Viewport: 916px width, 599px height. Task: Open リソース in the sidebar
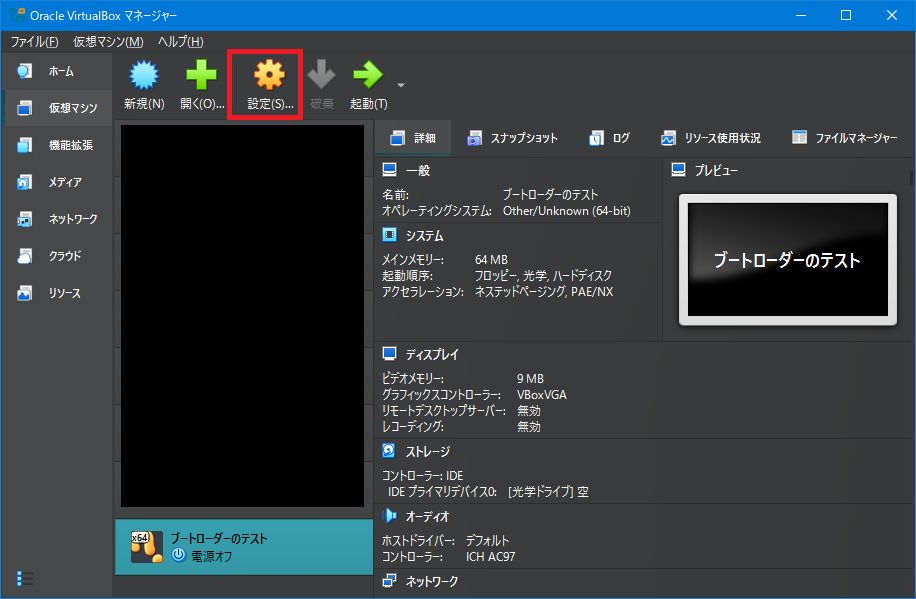pos(56,293)
